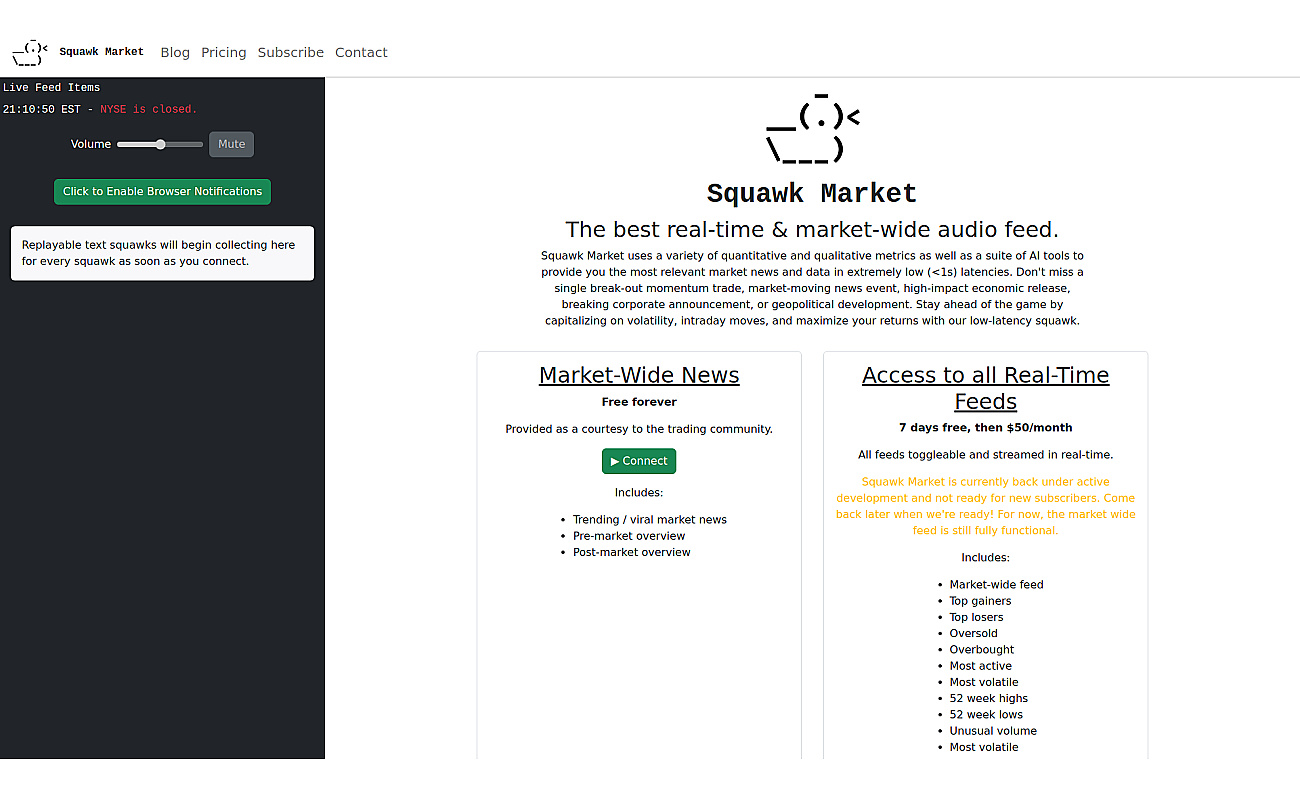Click the 'Market-wide feed' list item
This screenshot has width=1300, height=788.
tap(997, 585)
